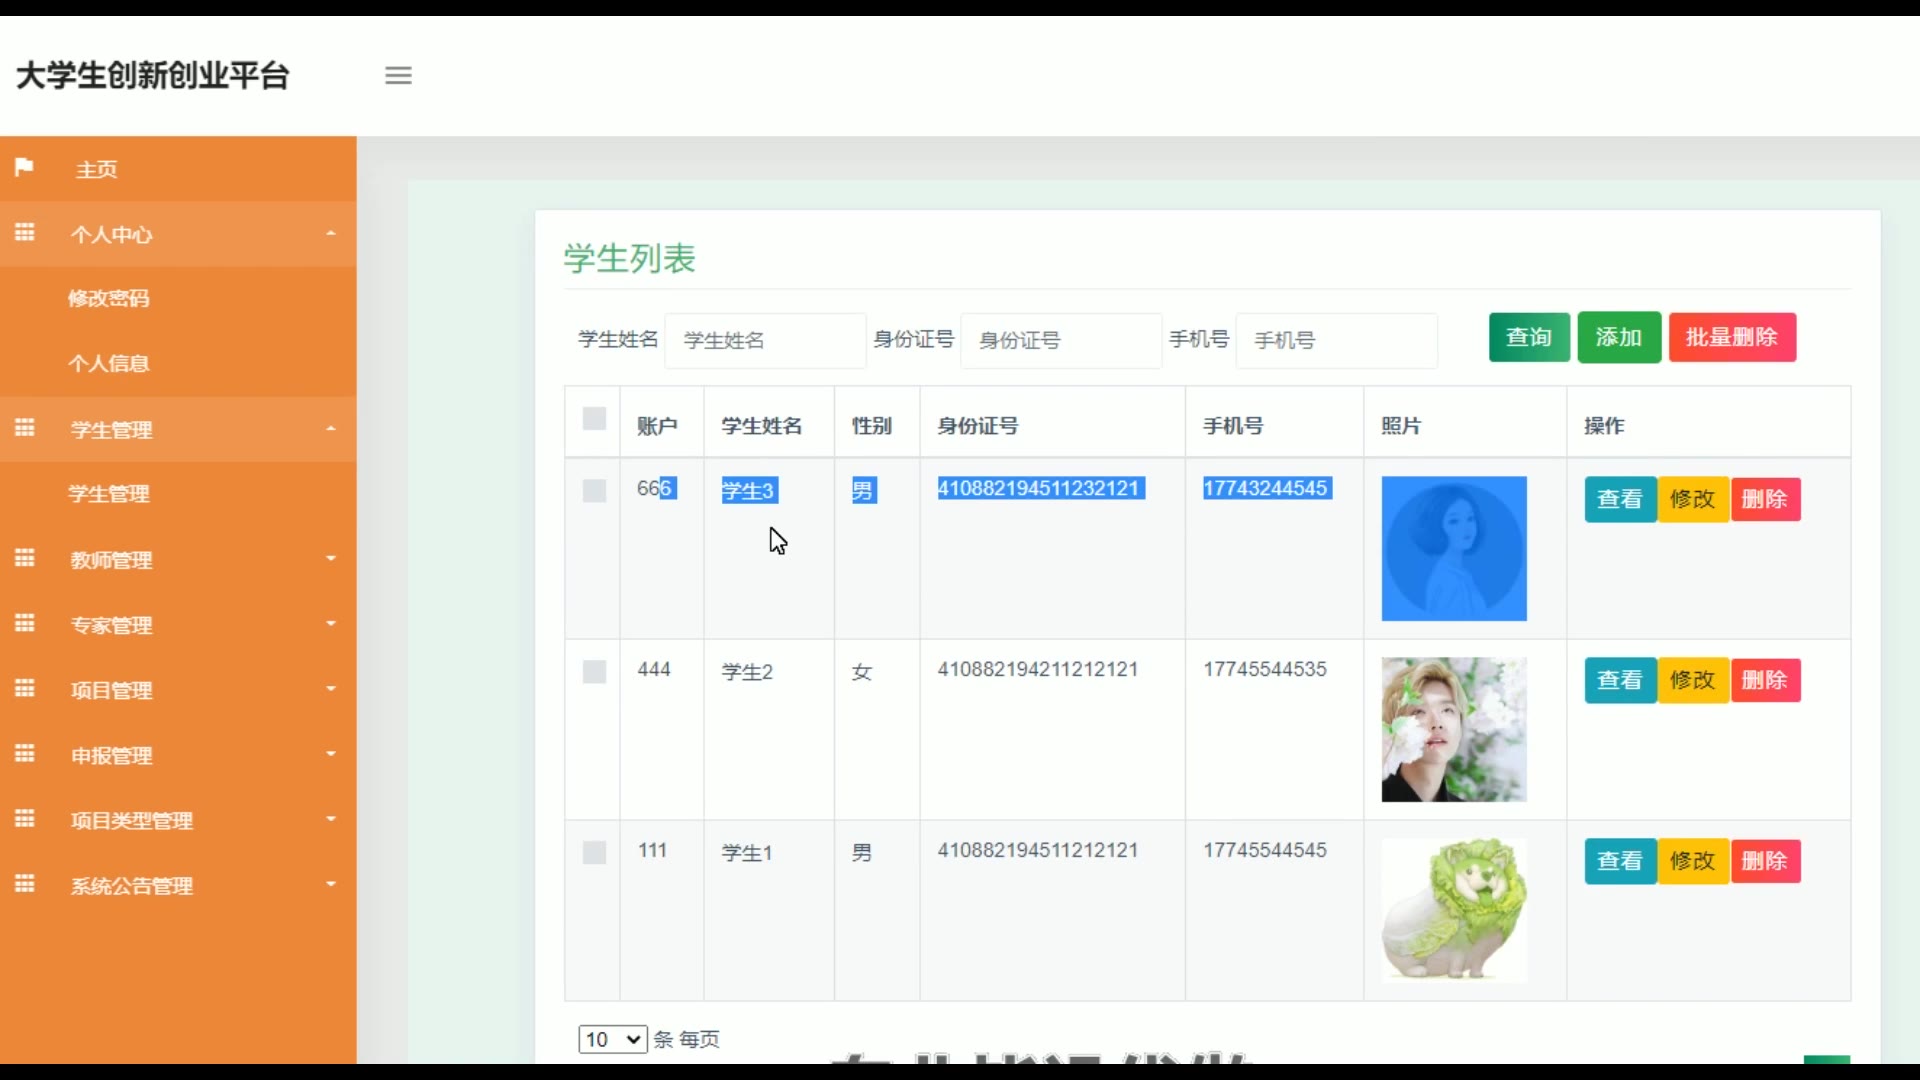Image resolution: width=1920 pixels, height=1080 pixels.
Task: Open 修改密码 menu item
Action: (109, 298)
